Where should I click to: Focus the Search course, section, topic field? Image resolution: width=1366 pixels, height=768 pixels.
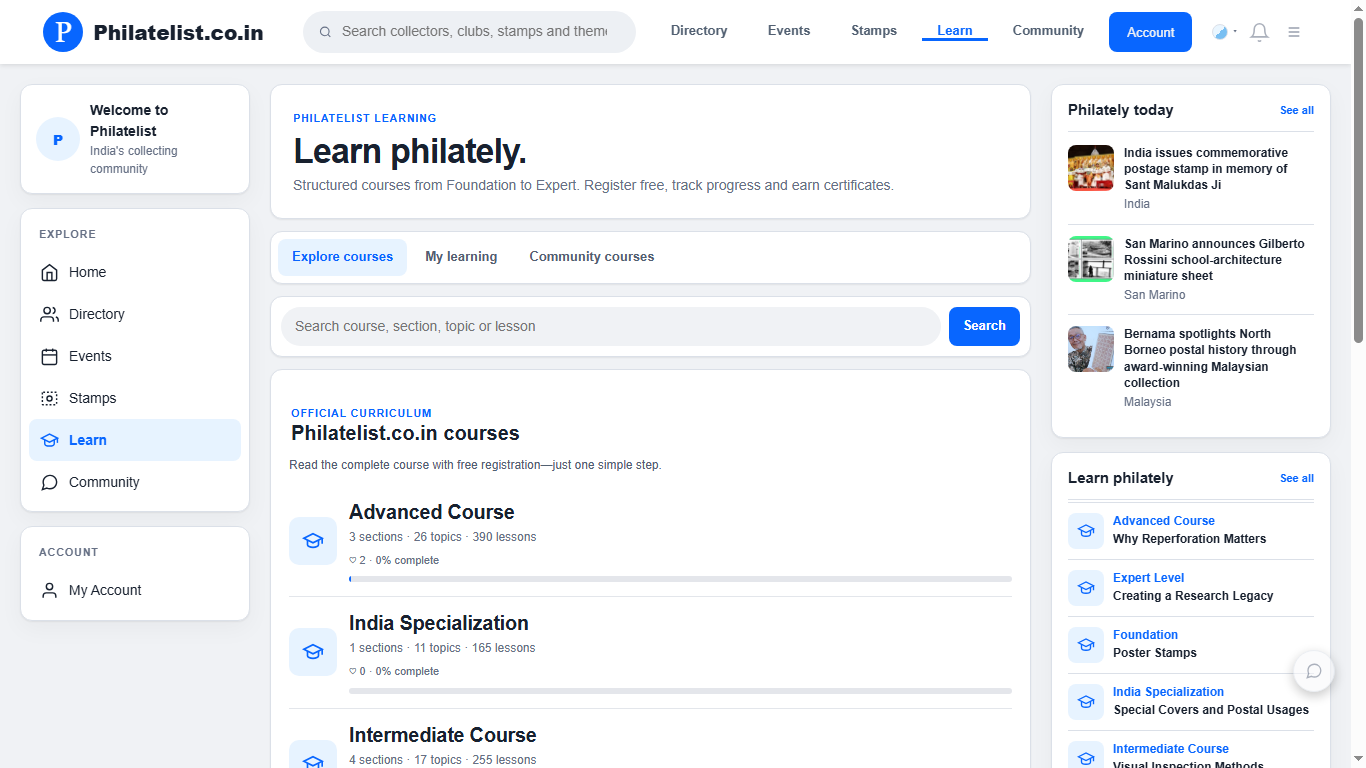610,326
